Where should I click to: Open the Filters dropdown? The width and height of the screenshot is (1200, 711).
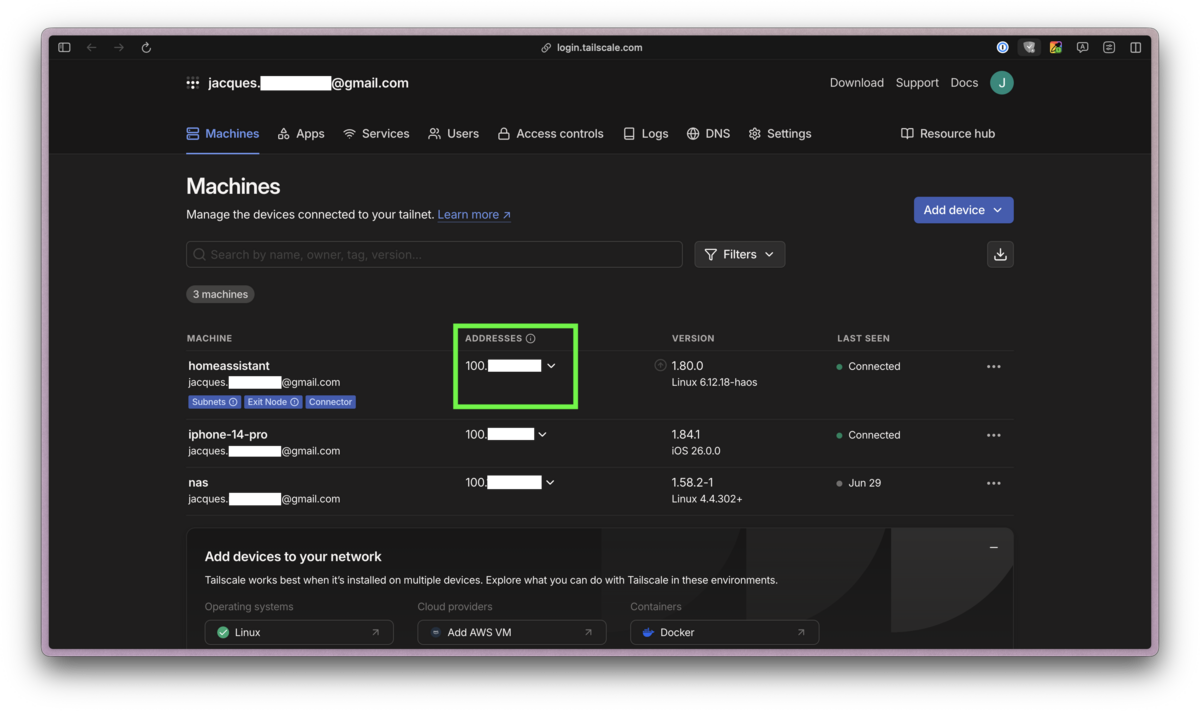click(739, 254)
